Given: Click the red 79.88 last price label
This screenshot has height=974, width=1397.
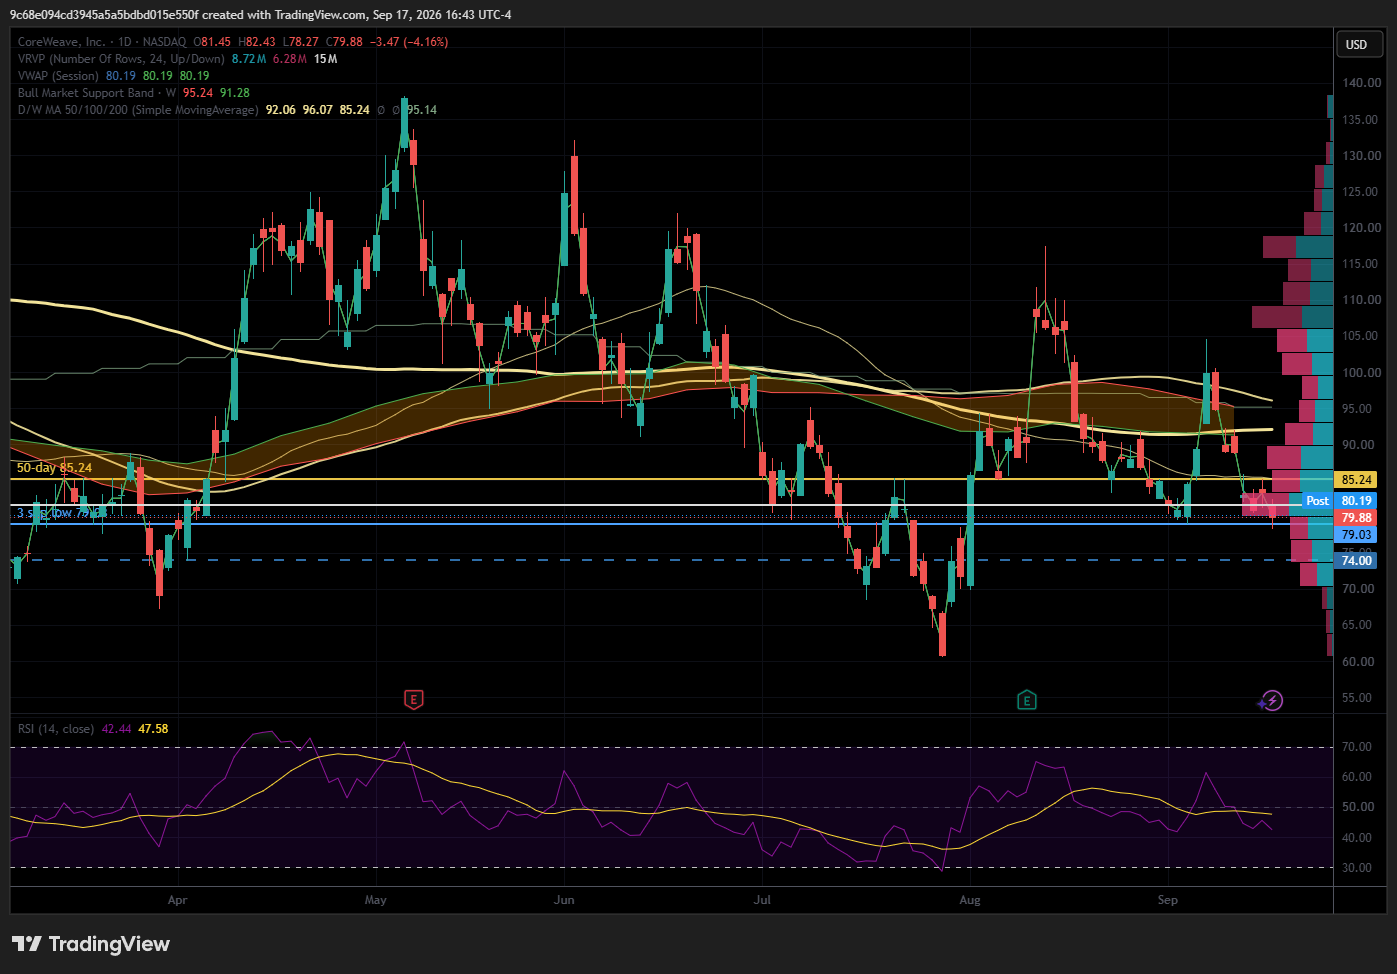Looking at the screenshot, I should coord(1357,518).
